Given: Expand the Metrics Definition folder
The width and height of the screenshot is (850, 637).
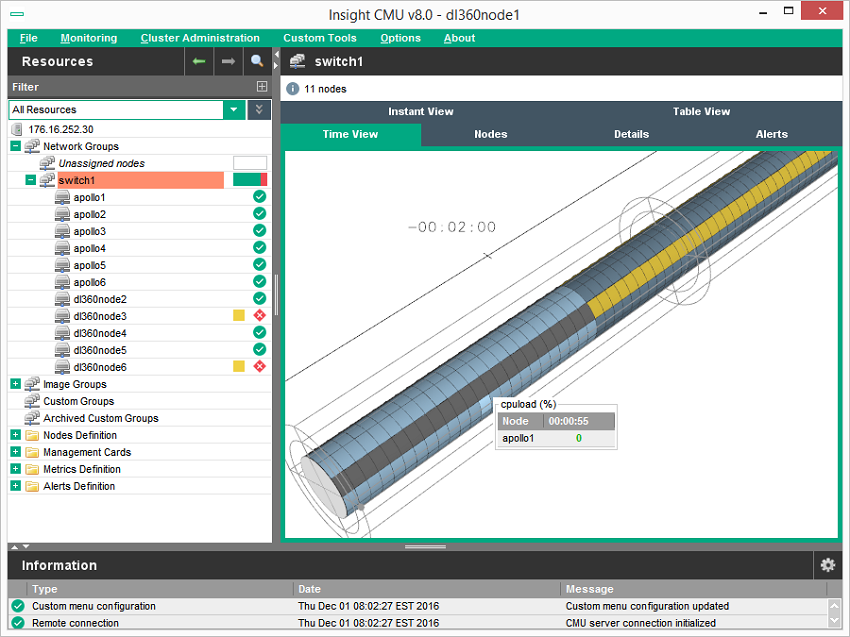Looking at the screenshot, I should pos(15,468).
